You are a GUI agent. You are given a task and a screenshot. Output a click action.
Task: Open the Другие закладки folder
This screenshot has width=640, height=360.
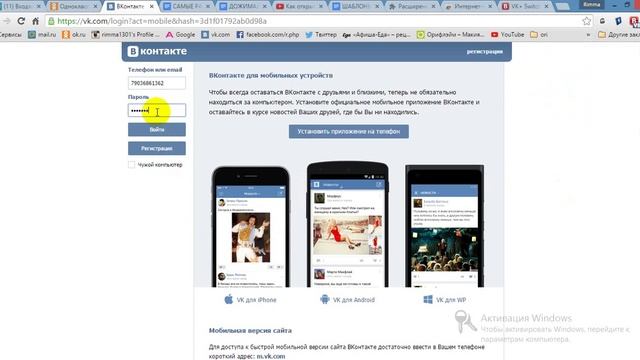point(619,35)
